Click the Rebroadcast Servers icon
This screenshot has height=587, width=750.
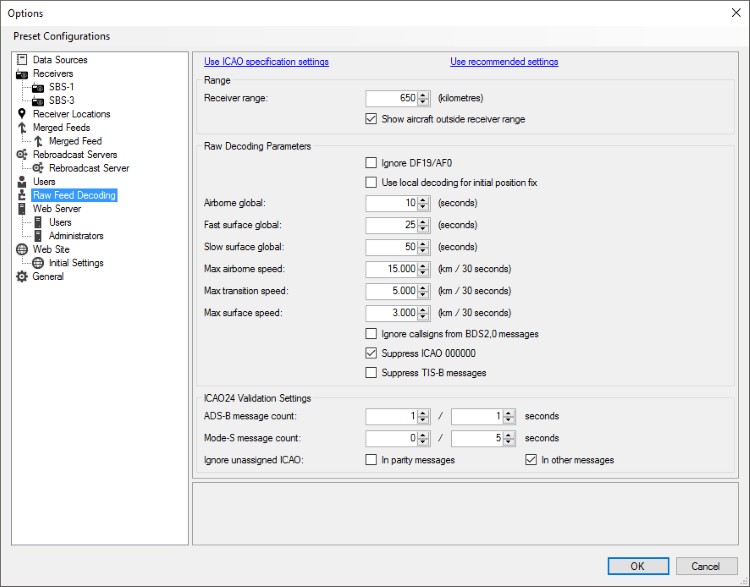[22, 155]
